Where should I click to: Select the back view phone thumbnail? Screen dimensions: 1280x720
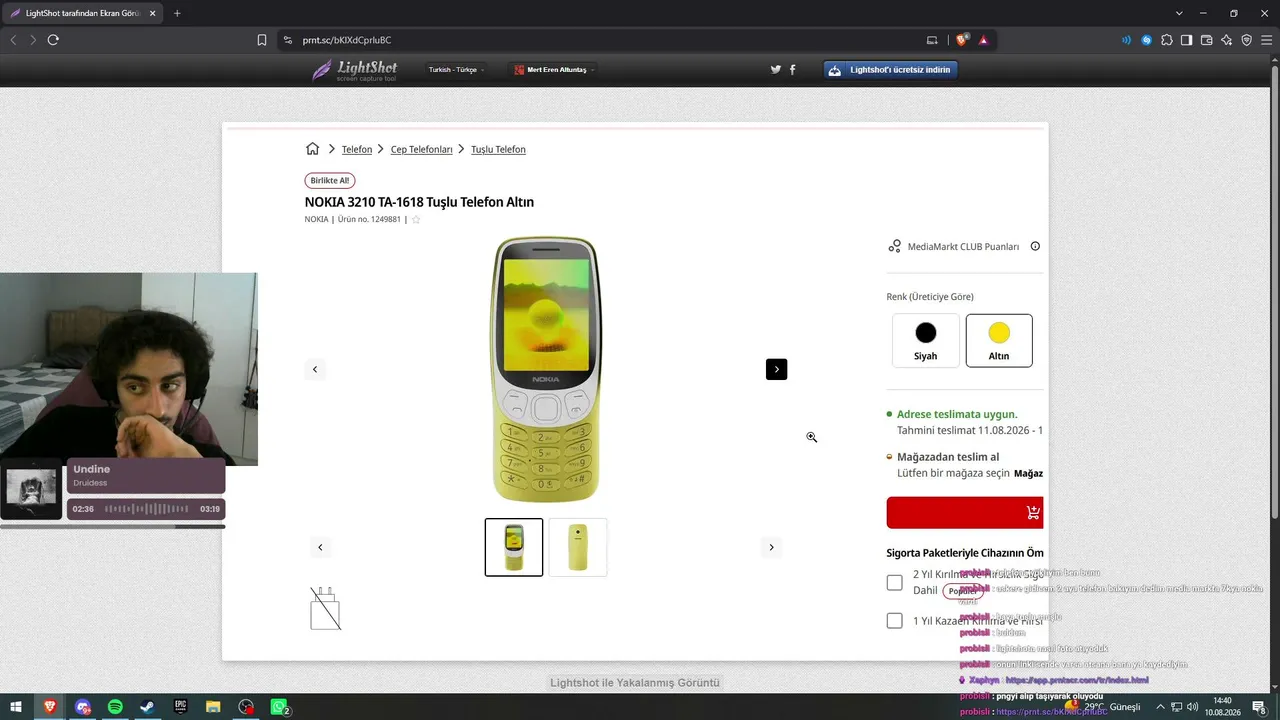tap(578, 547)
